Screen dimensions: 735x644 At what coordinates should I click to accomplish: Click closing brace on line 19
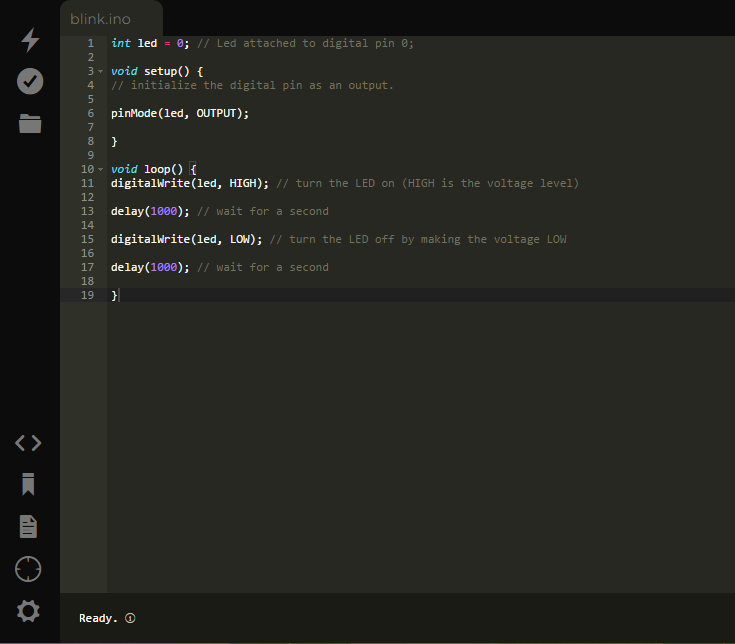114,295
